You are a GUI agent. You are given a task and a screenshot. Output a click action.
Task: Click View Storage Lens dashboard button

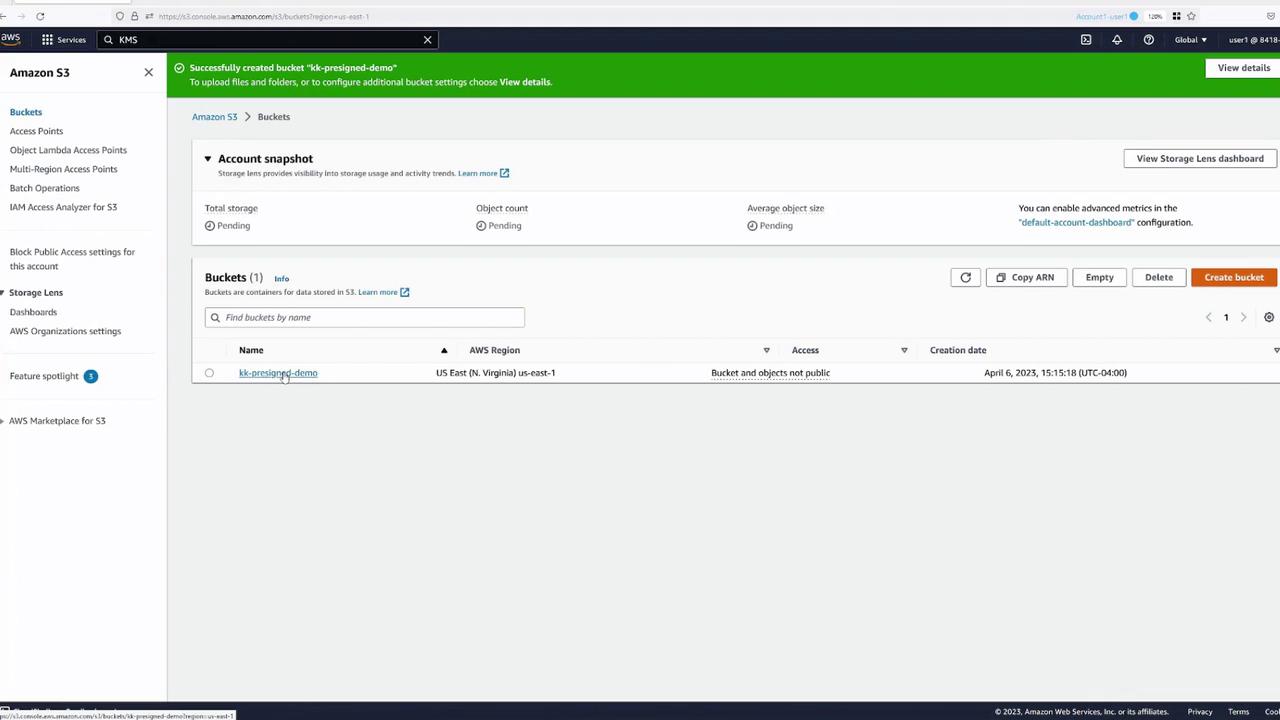(1200, 159)
